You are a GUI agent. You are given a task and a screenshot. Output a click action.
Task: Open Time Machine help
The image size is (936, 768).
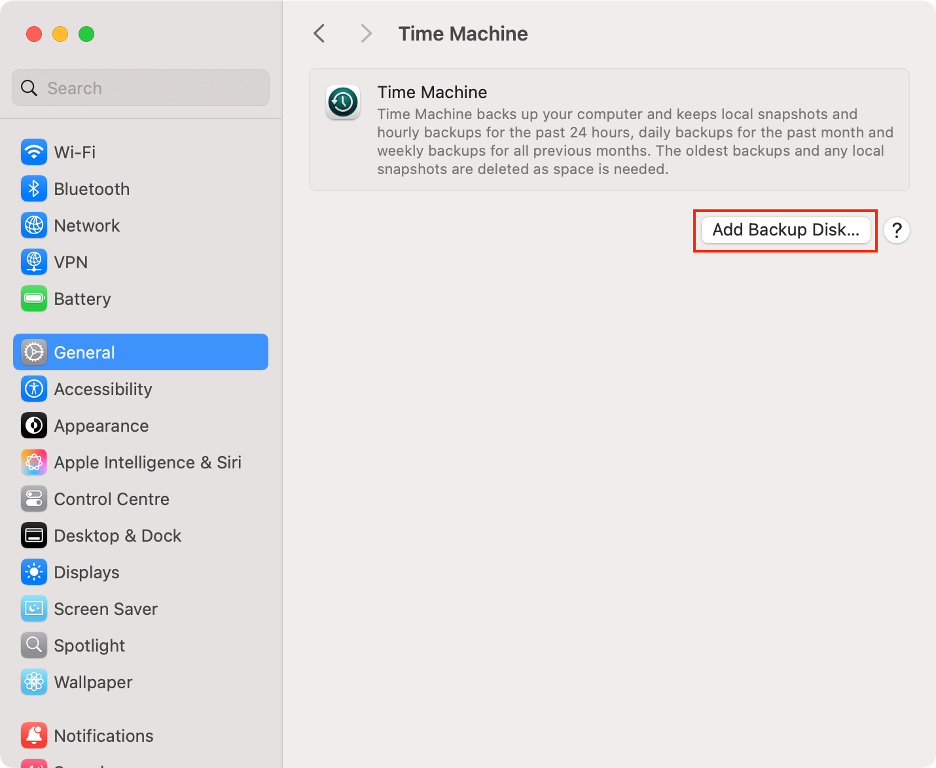click(x=896, y=230)
